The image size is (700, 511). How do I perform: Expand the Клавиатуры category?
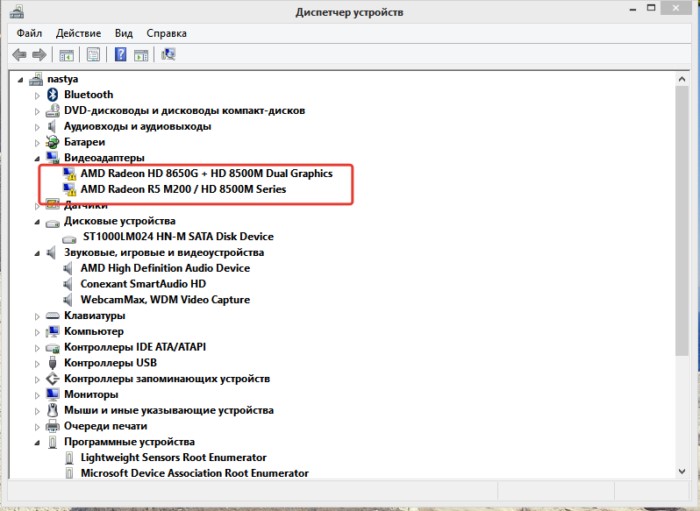[x=39, y=316]
